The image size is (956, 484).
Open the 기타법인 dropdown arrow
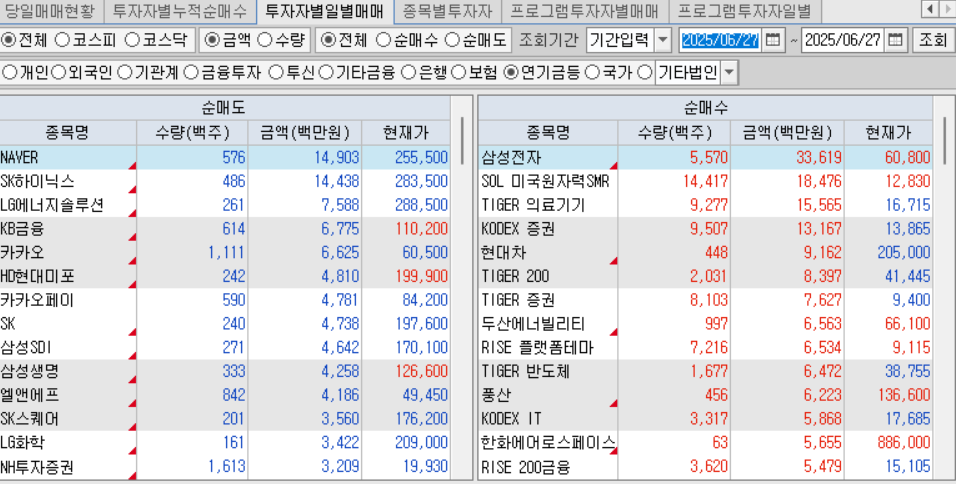point(729,73)
